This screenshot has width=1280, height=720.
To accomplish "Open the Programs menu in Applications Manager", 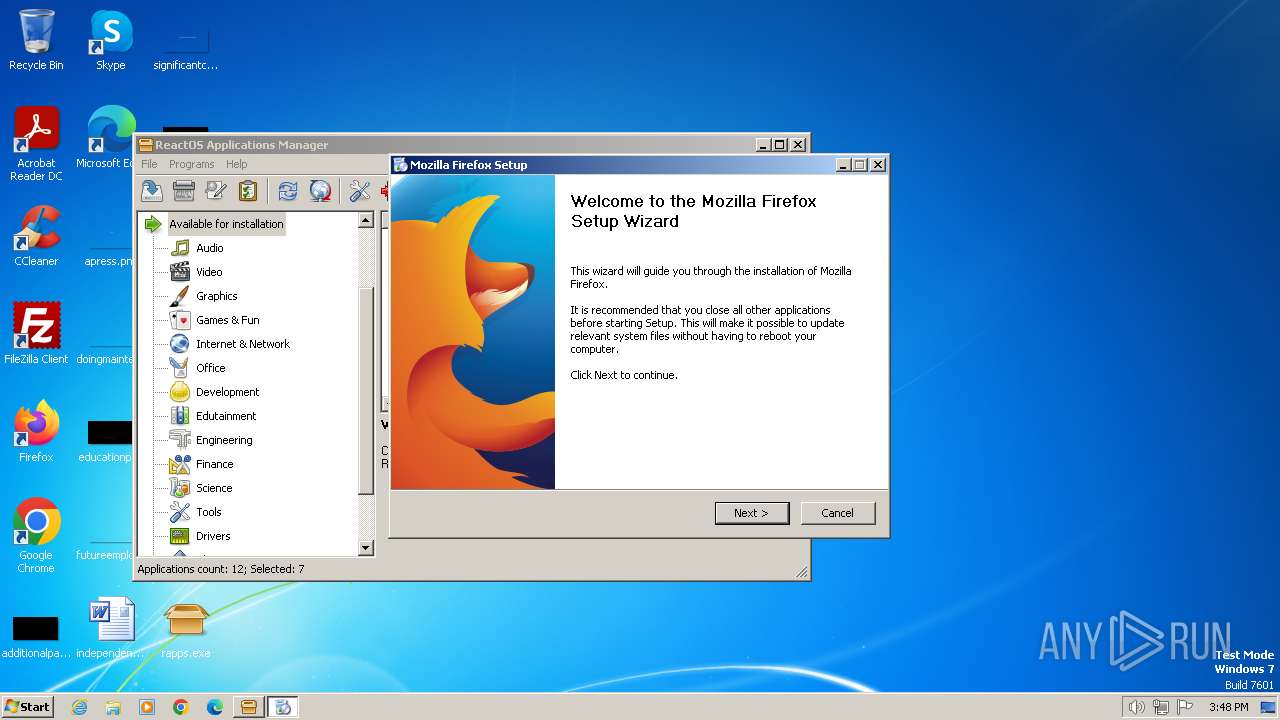I will point(191,164).
